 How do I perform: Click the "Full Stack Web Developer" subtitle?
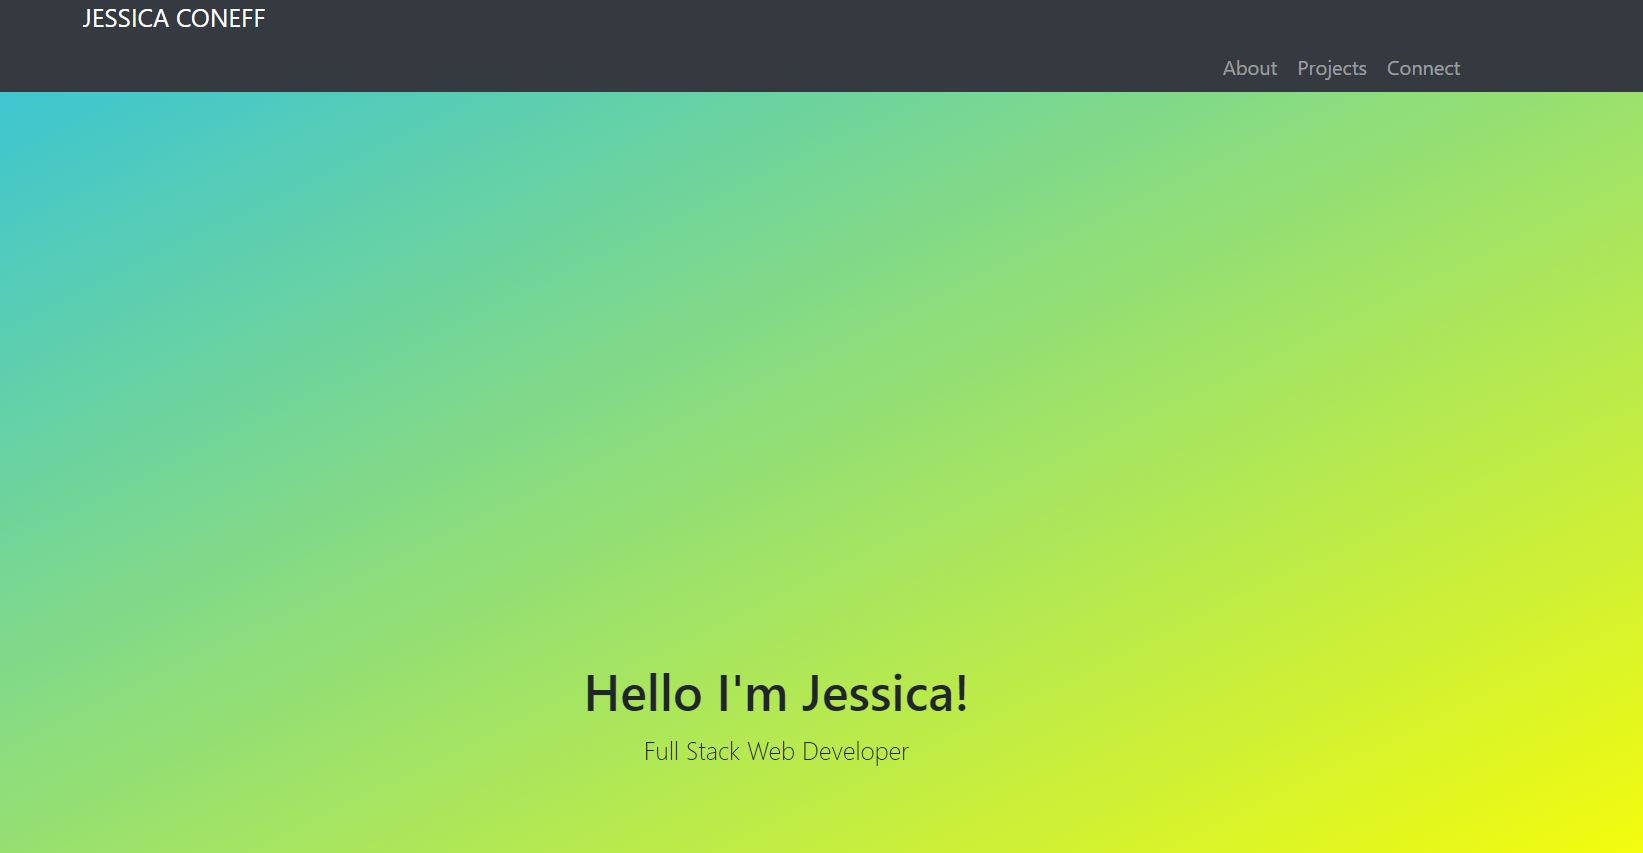coord(776,751)
